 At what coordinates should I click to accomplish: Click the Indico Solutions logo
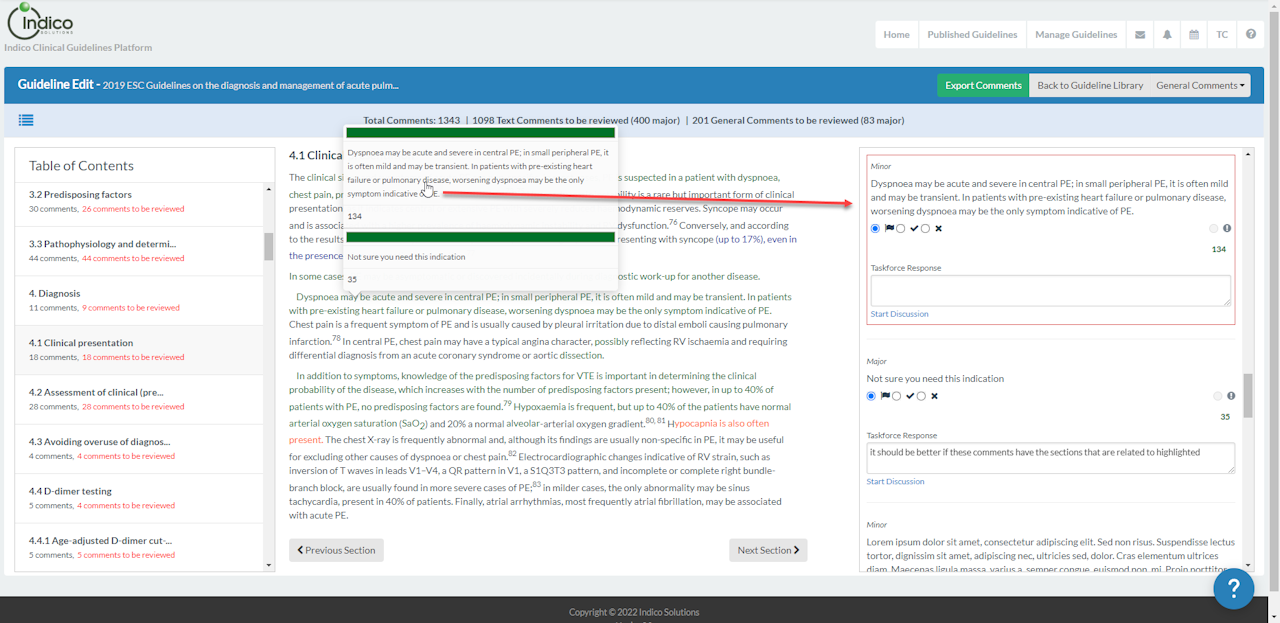point(40,22)
